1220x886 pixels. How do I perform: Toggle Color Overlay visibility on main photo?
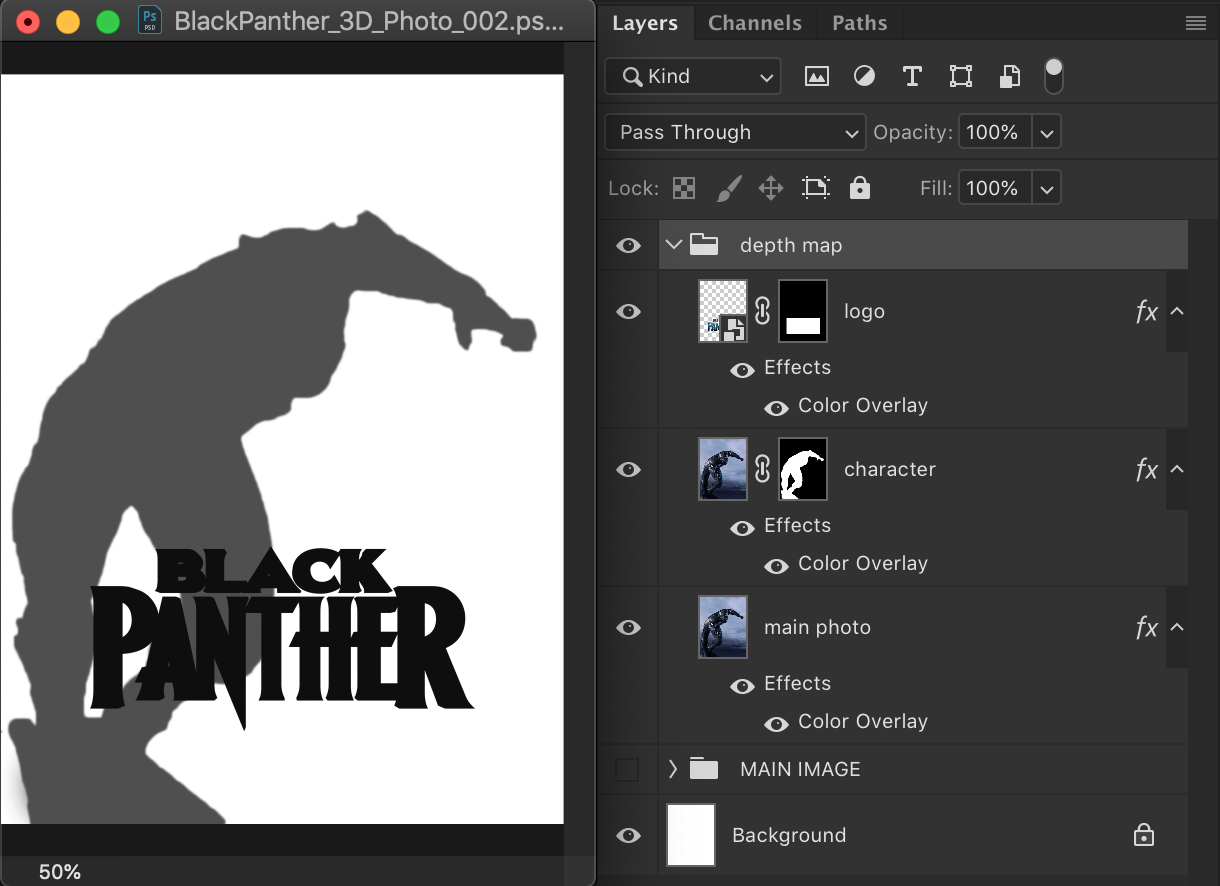click(x=776, y=724)
